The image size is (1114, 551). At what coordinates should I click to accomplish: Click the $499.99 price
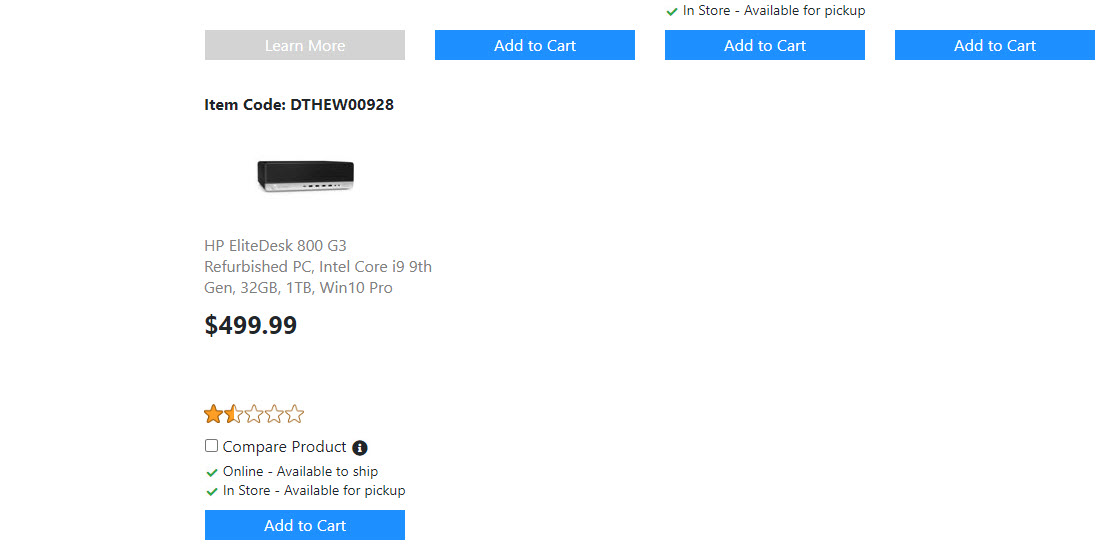pos(251,325)
